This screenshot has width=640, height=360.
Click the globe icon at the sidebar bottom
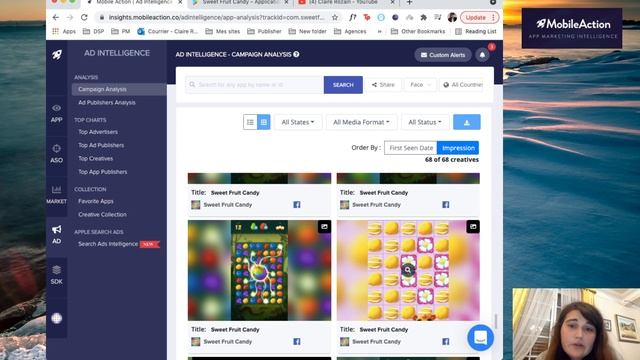click(57, 318)
